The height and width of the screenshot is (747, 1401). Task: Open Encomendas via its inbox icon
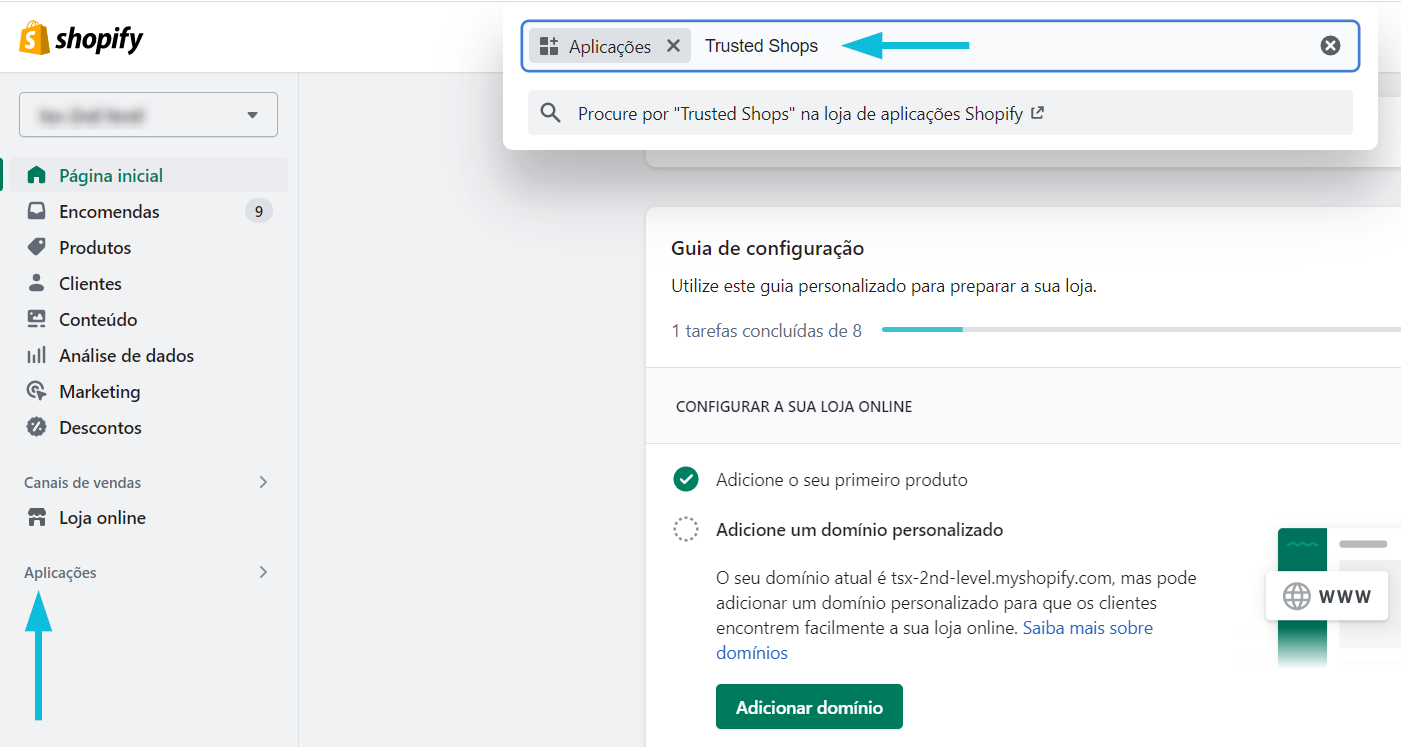(x=36, y=211)
